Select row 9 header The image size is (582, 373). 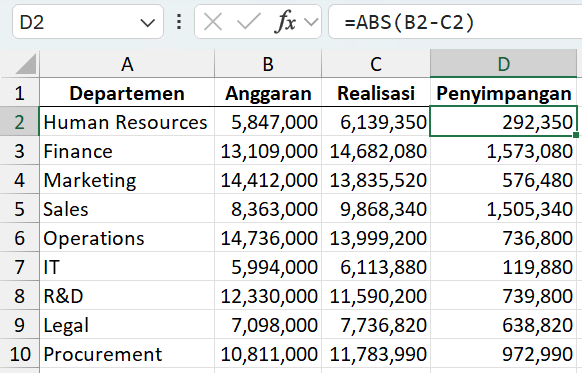[x=20, y=324]
